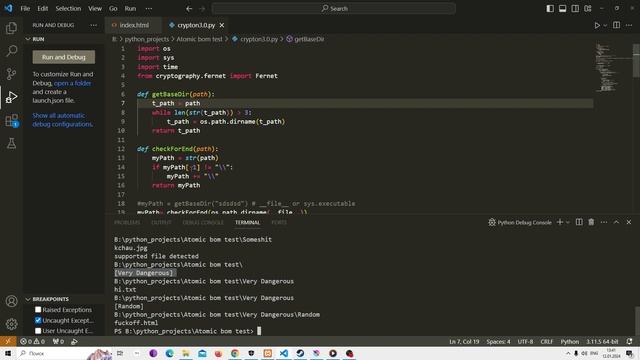Open Run and Debug view icon
This screenshot has height=360, width=640.
pos(11,97)
